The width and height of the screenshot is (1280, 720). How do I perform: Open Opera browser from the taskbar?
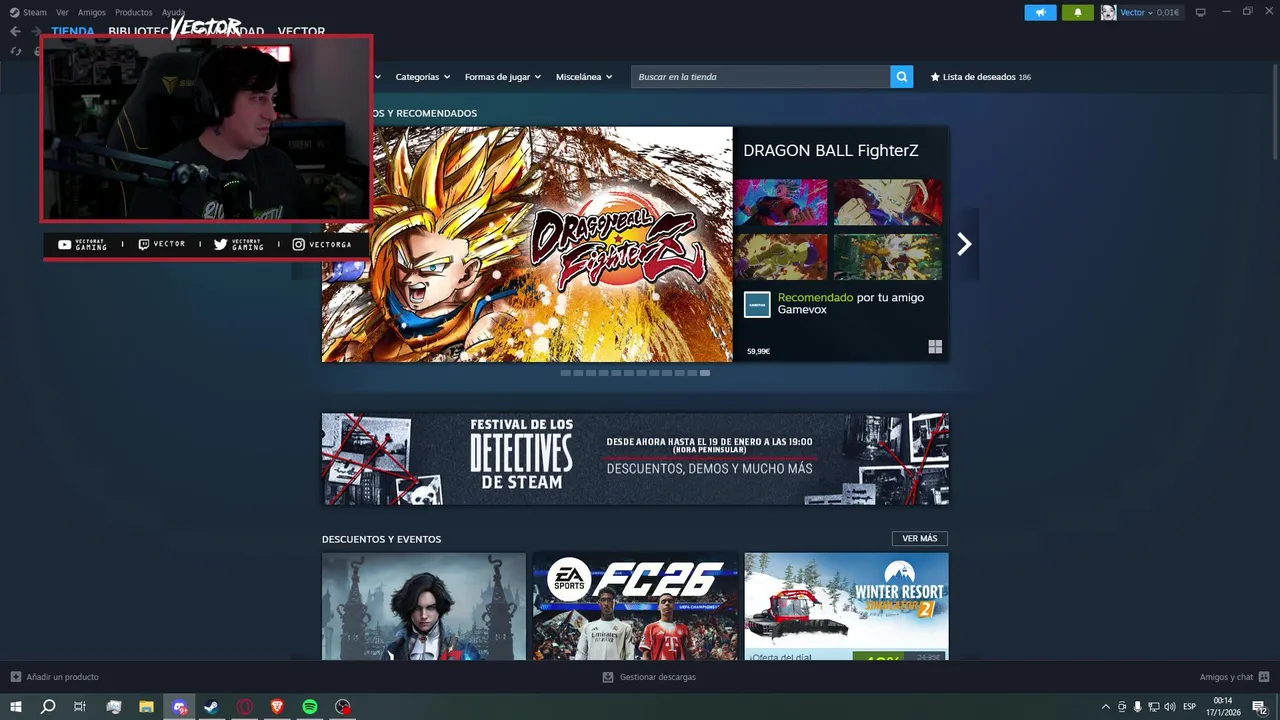point(244,707)
